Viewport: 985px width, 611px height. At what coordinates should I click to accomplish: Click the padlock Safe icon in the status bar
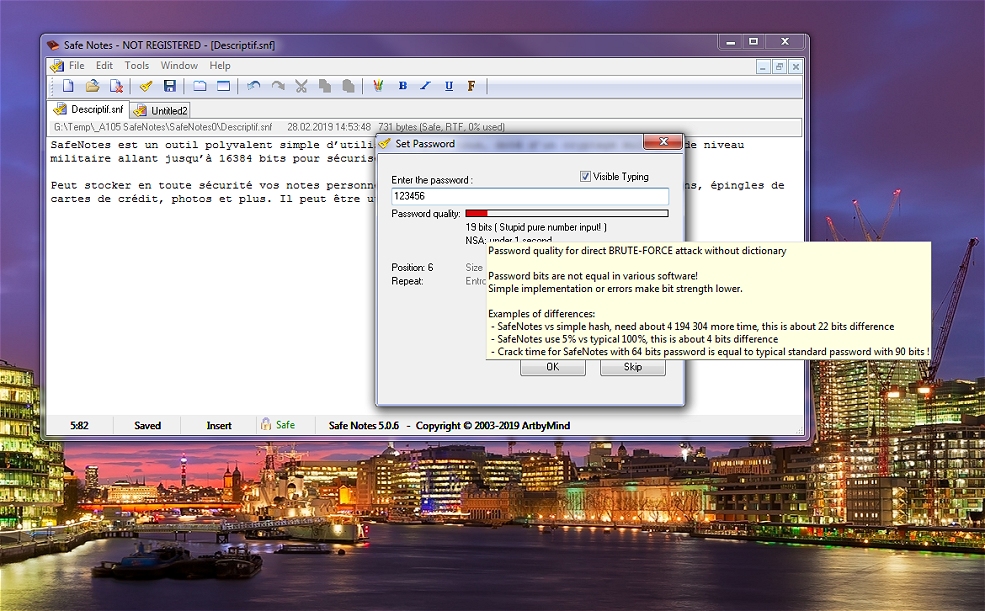click(266, 424)
